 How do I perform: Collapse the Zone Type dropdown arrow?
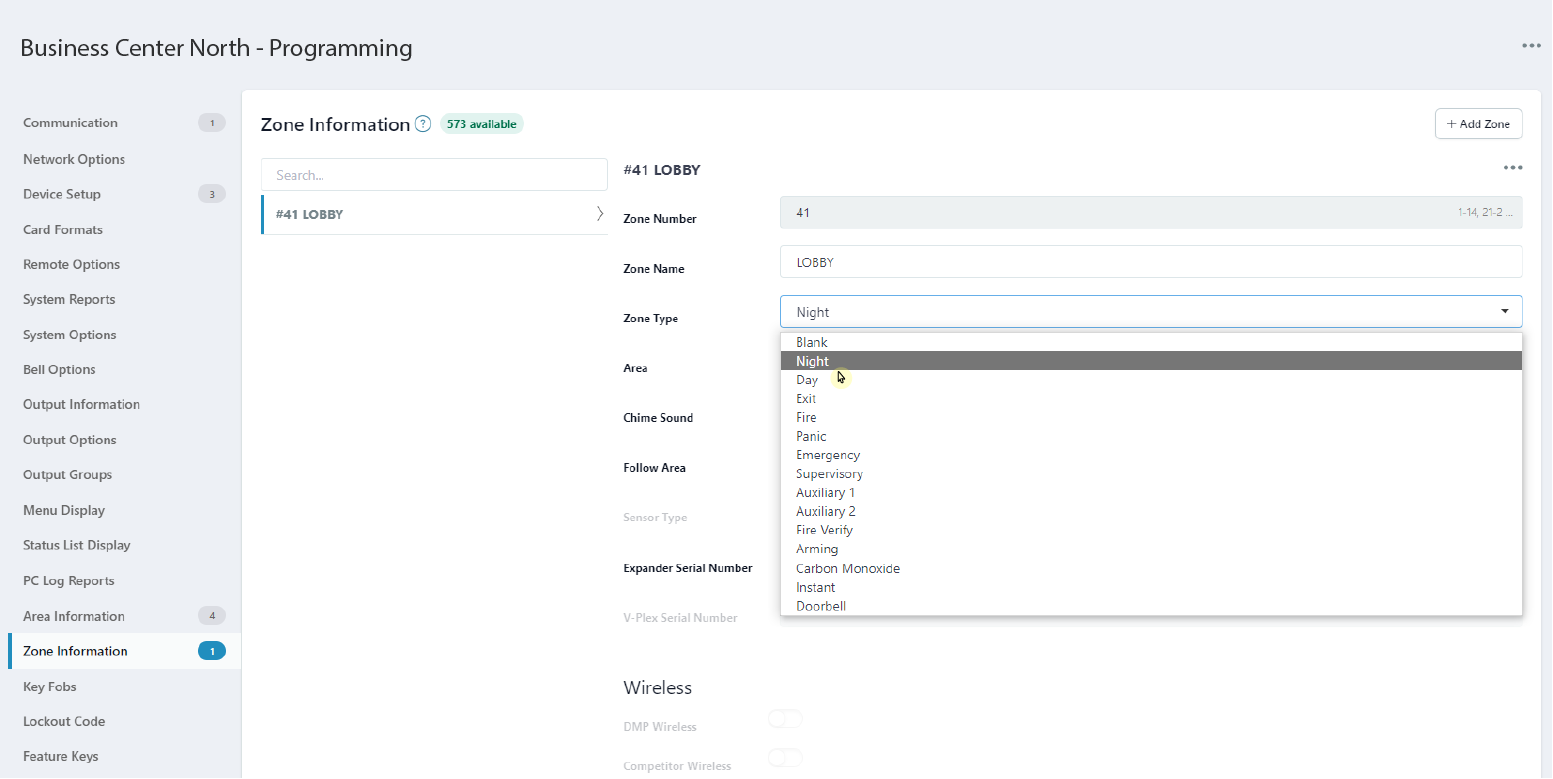(1504, 312)
